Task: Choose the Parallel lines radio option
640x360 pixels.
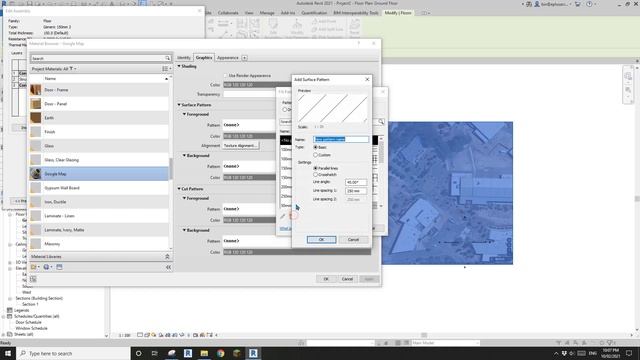Action: [x=316, y=168]
